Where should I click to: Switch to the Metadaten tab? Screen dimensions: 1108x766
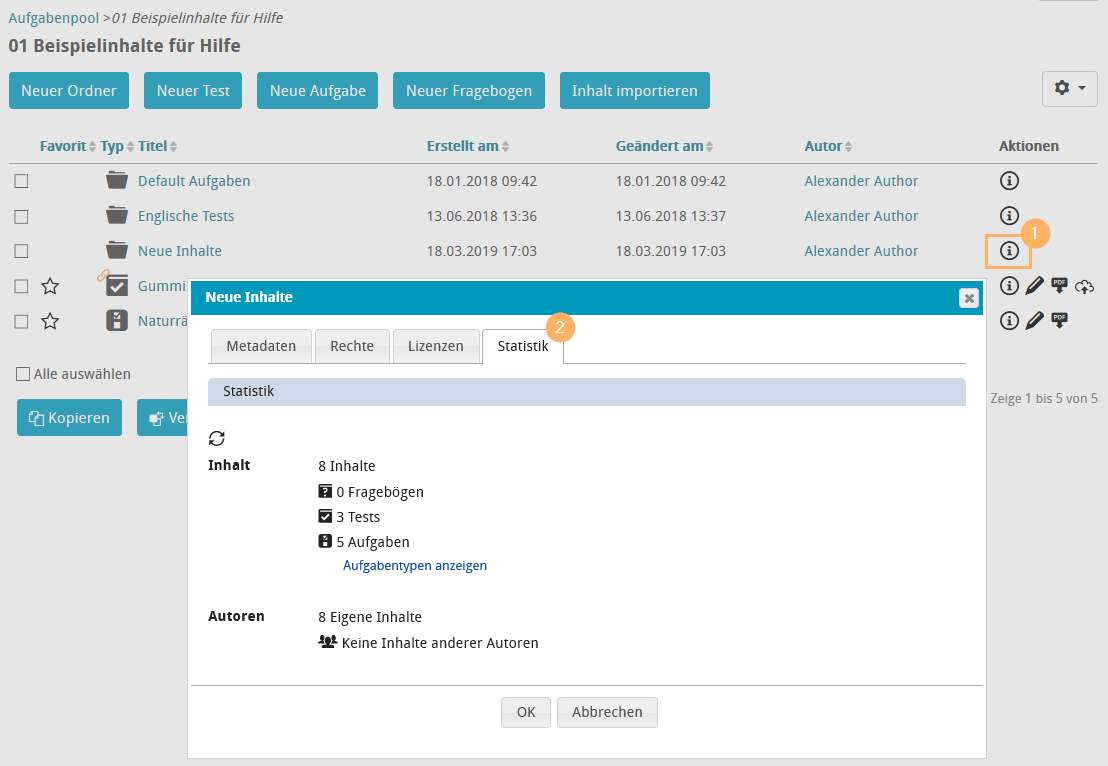click(261, 346)
